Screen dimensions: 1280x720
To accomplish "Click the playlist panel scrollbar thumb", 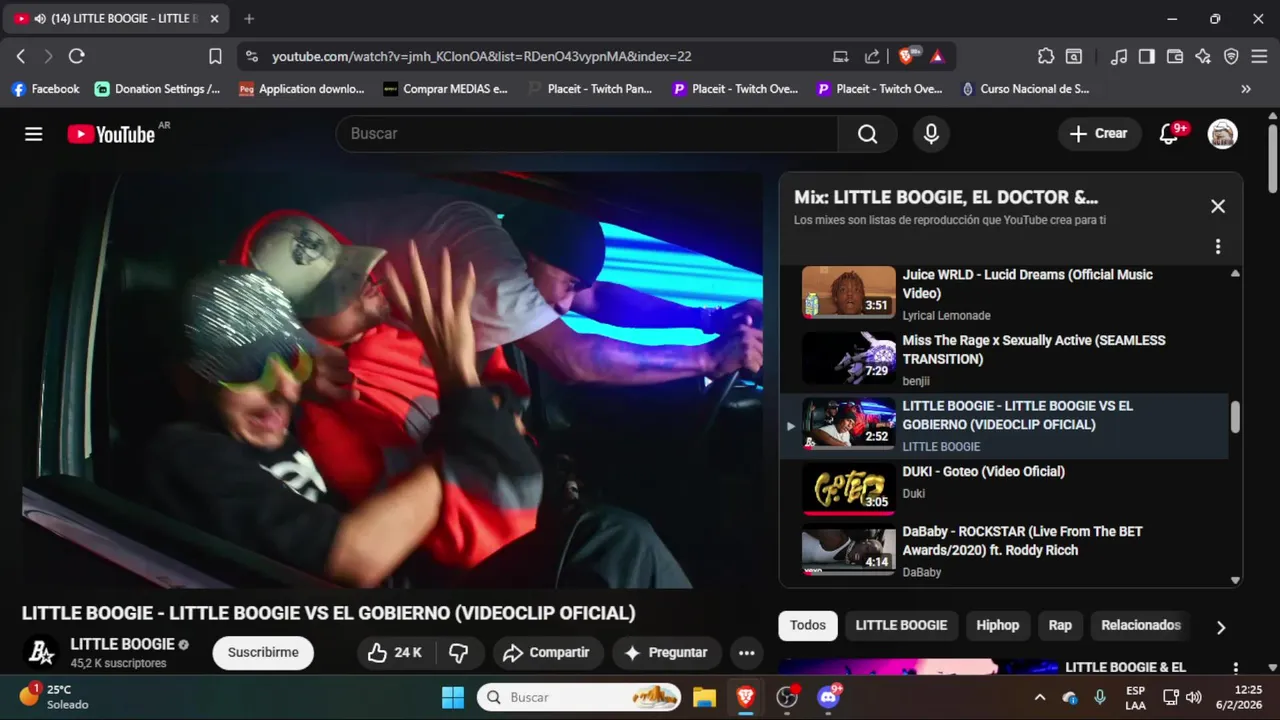I will 1235,418.
